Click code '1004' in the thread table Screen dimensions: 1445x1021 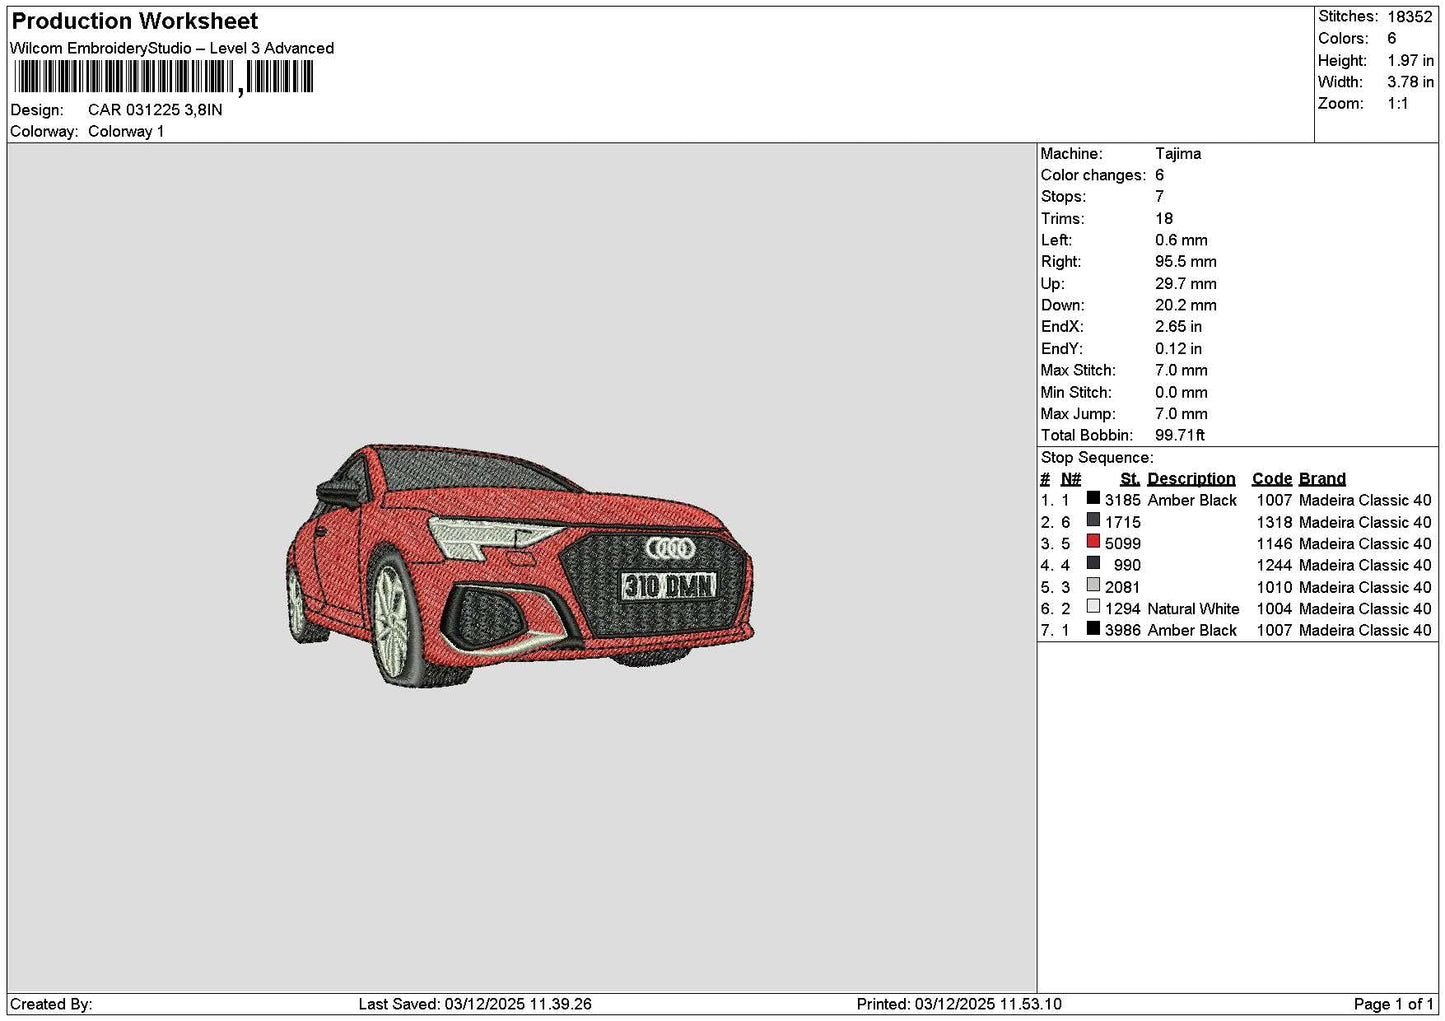1274,609
